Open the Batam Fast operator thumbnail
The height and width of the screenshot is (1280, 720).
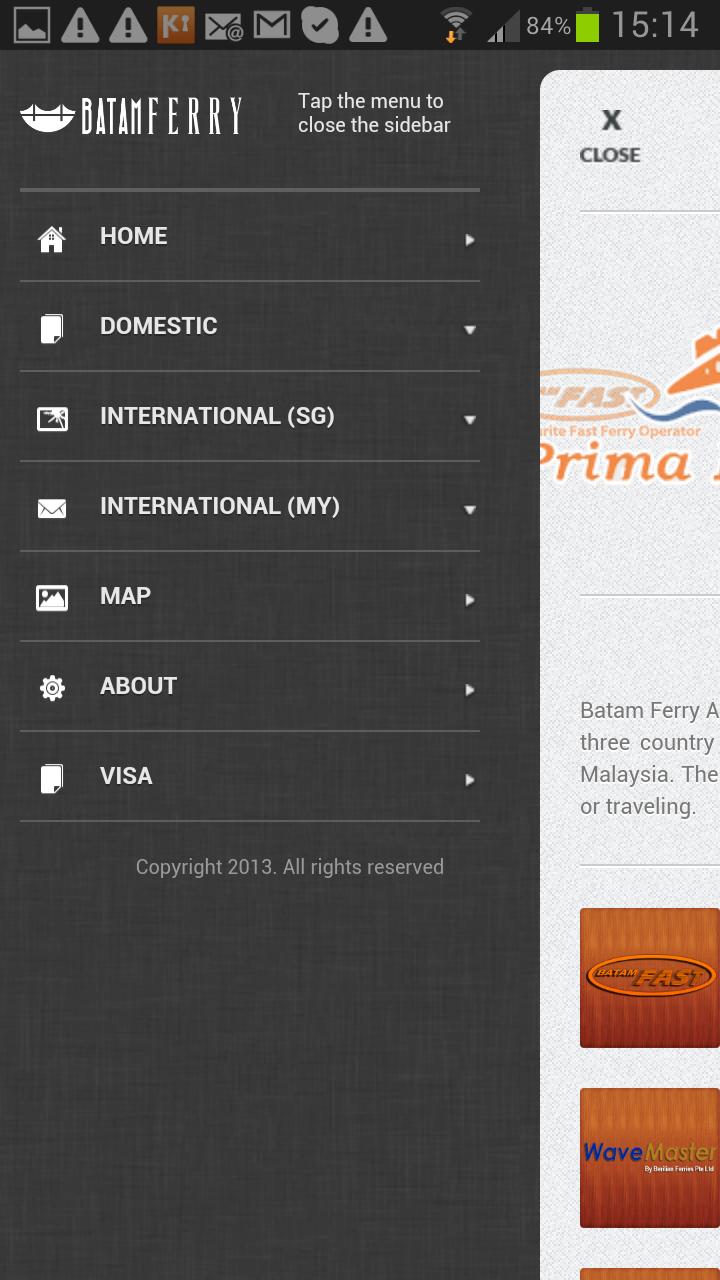point(650,977)
